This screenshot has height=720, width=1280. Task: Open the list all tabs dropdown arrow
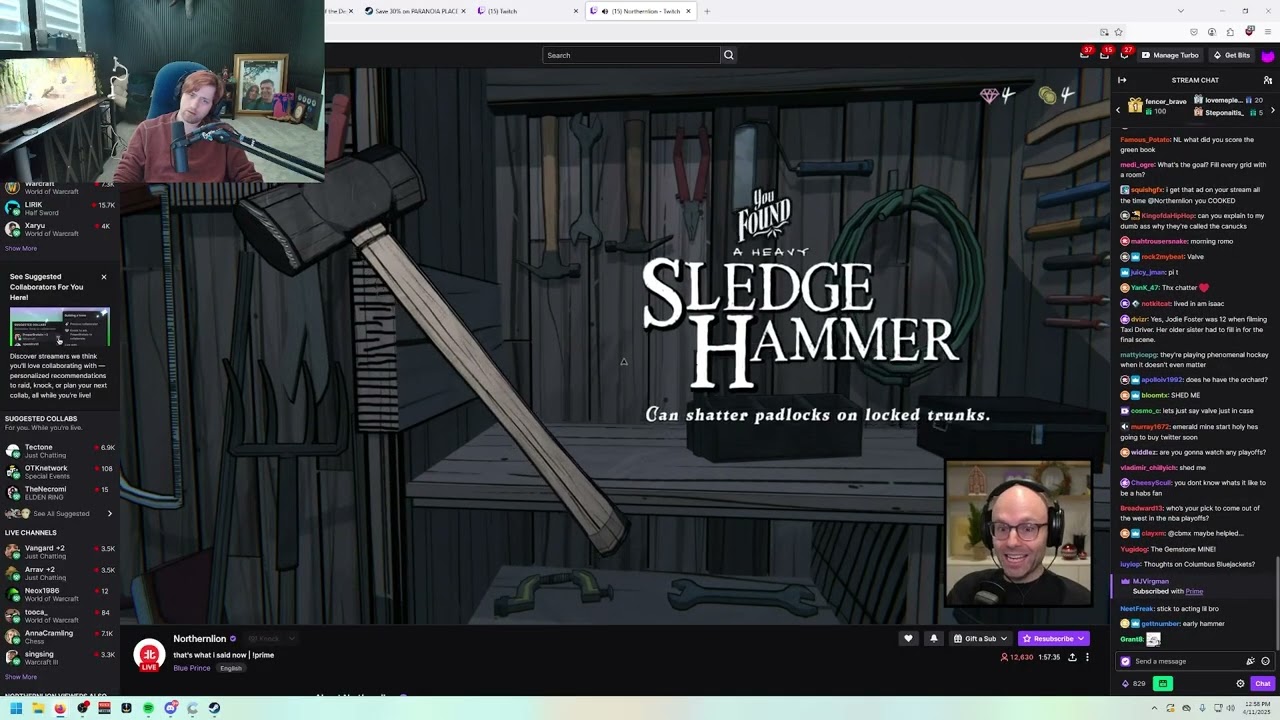(1180, 11)
